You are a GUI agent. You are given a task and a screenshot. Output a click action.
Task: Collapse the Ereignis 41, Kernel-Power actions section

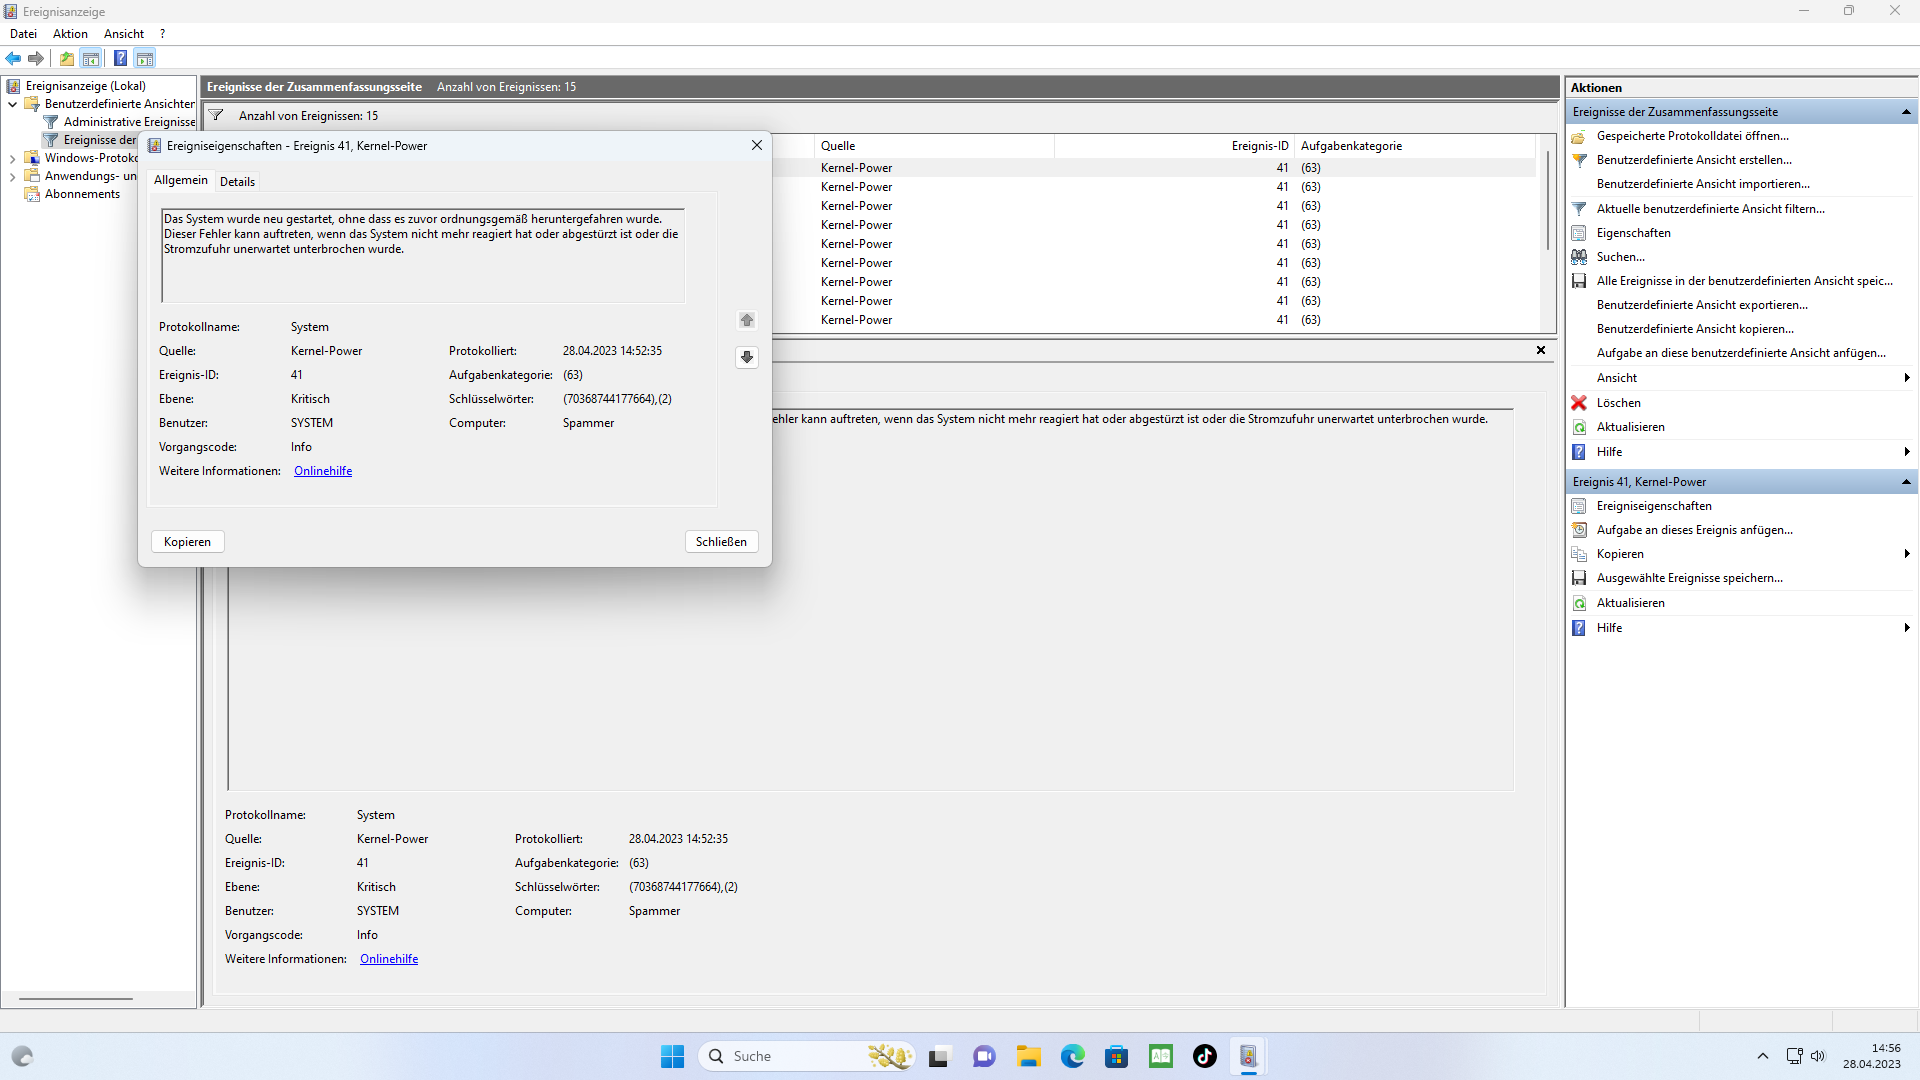[x=1906, y=482]
